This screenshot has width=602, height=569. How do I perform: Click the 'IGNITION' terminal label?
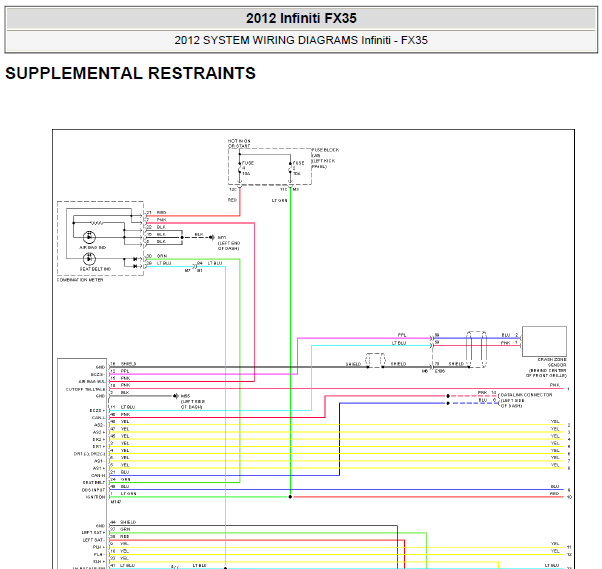95,497
